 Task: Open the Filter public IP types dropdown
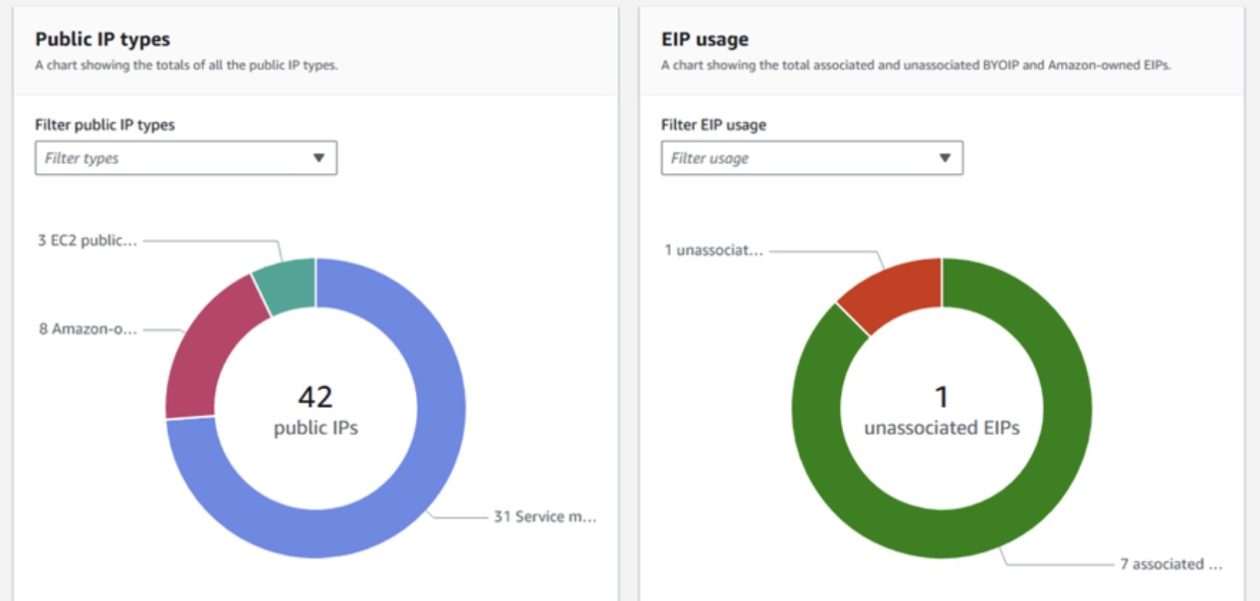(x=184, y=157)
